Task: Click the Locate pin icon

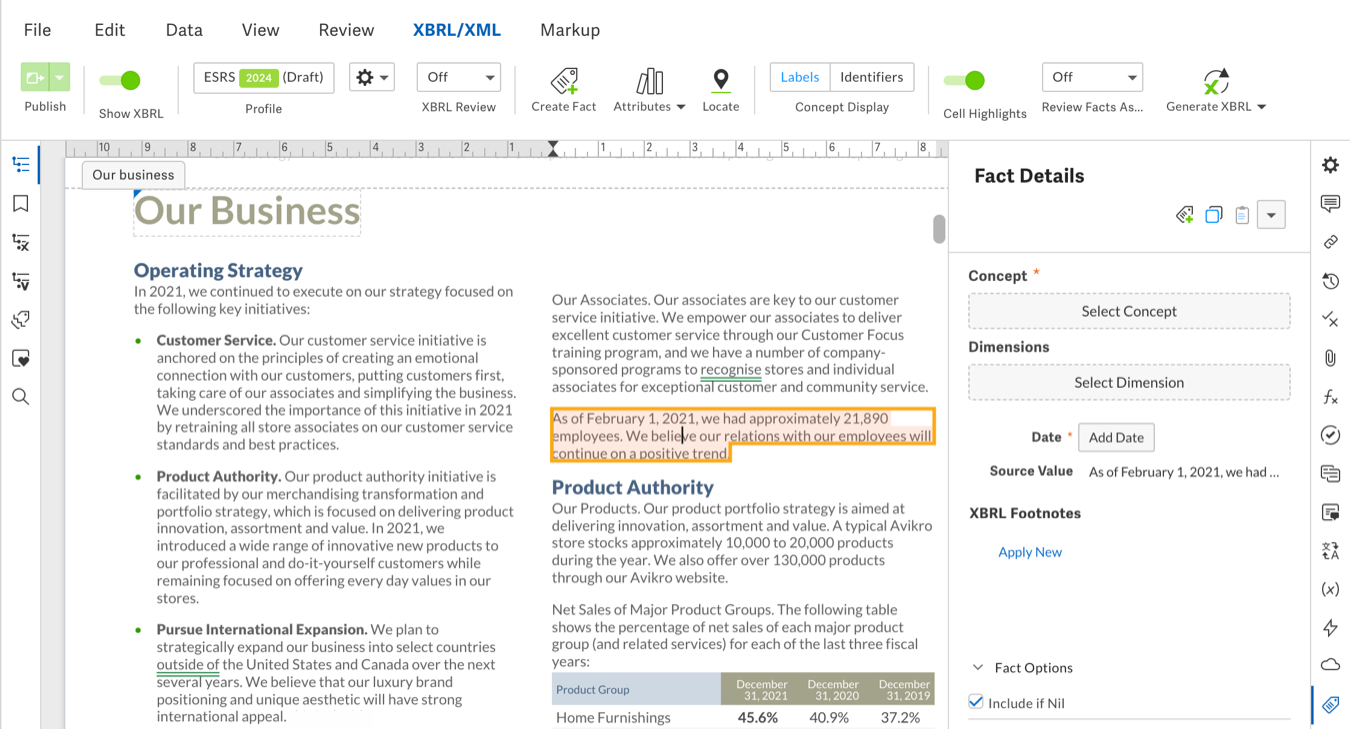Action: [x=720, y=81]
